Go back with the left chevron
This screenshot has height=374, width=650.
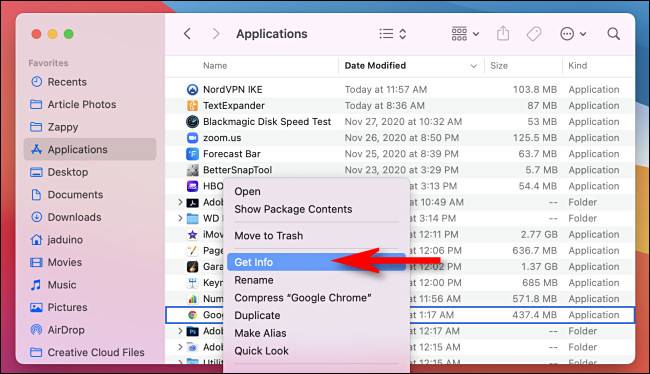[187, 34]
